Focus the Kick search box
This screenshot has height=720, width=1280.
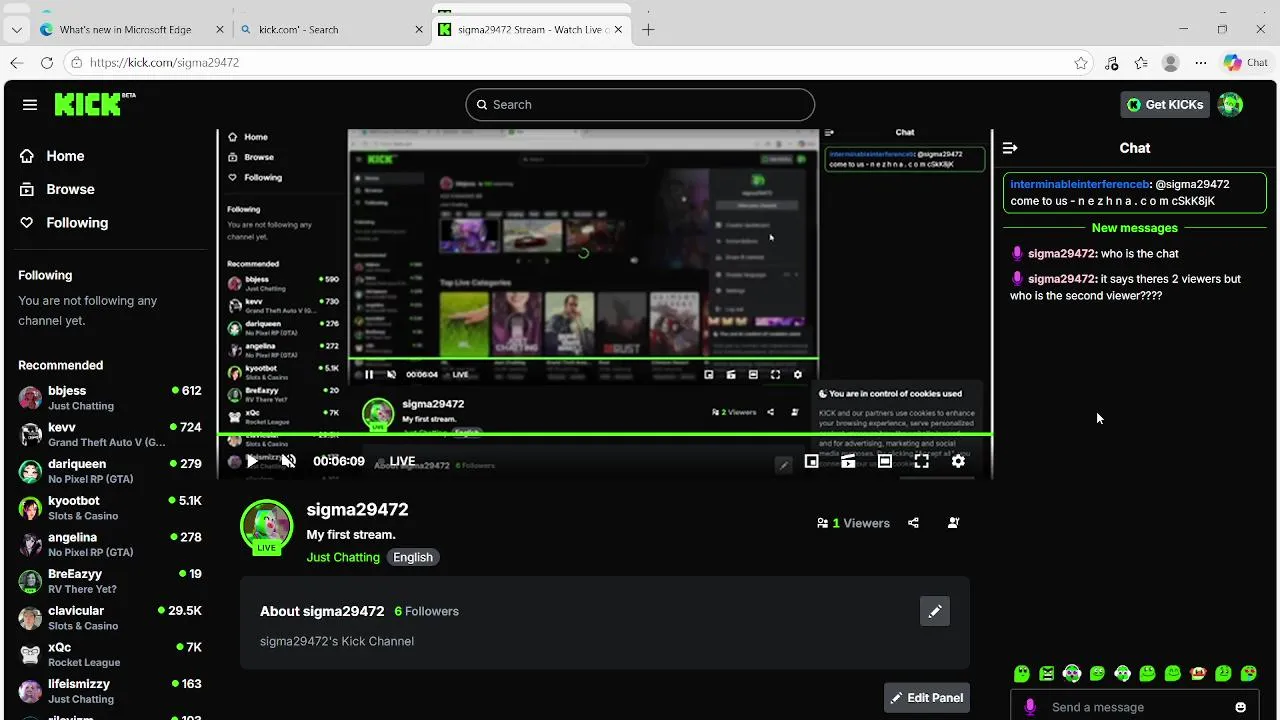coord(640,105)
